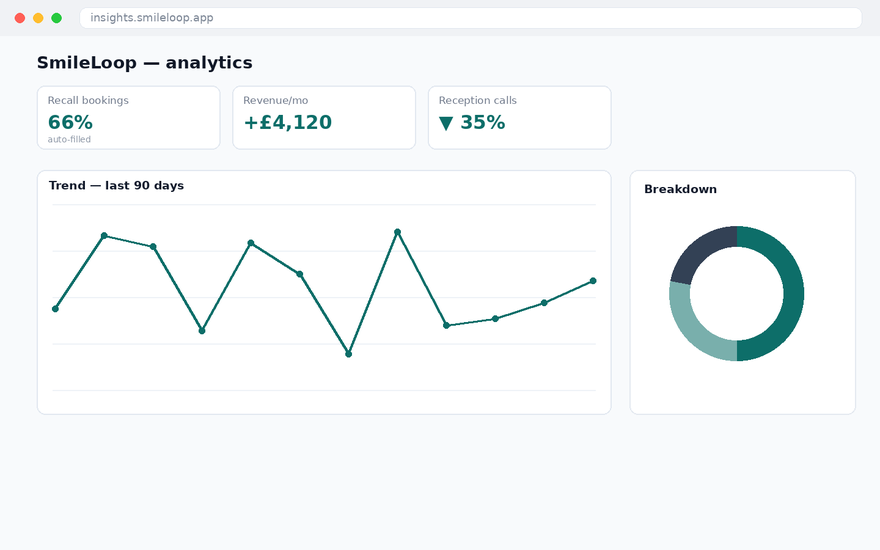The width and height of the screenshot is (880, 550).
Task: Click the last data point of trend line
Action: 593,281
